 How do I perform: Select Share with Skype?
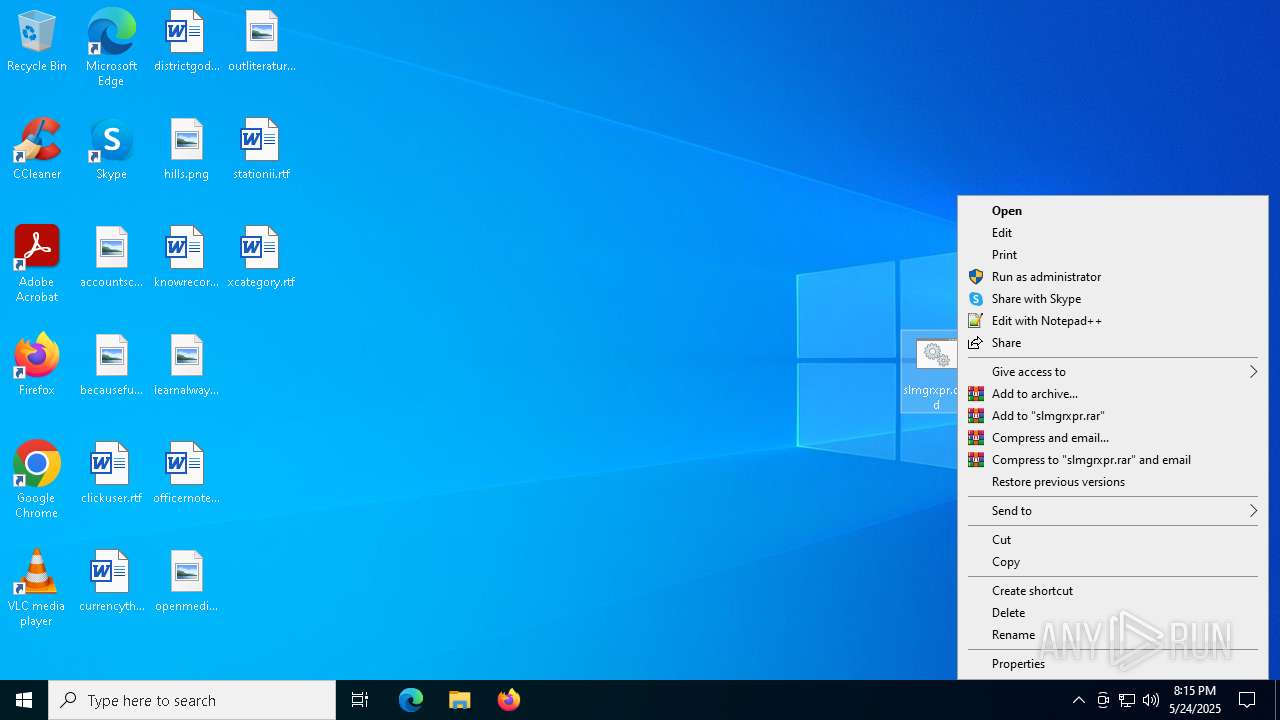pyautogui.click(x=1113, y=299)
